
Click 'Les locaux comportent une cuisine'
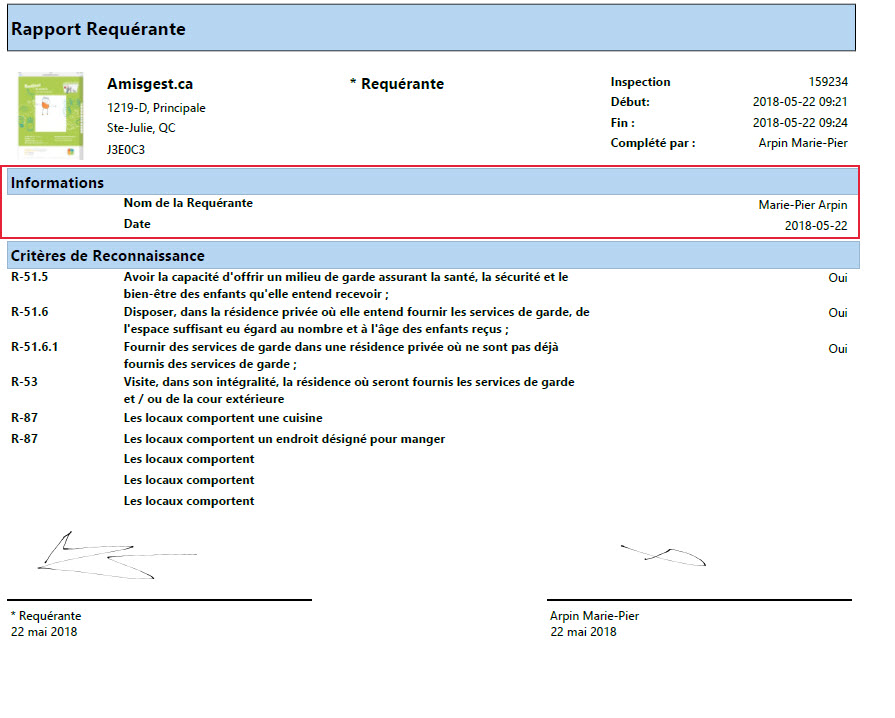tap(223, 418)
